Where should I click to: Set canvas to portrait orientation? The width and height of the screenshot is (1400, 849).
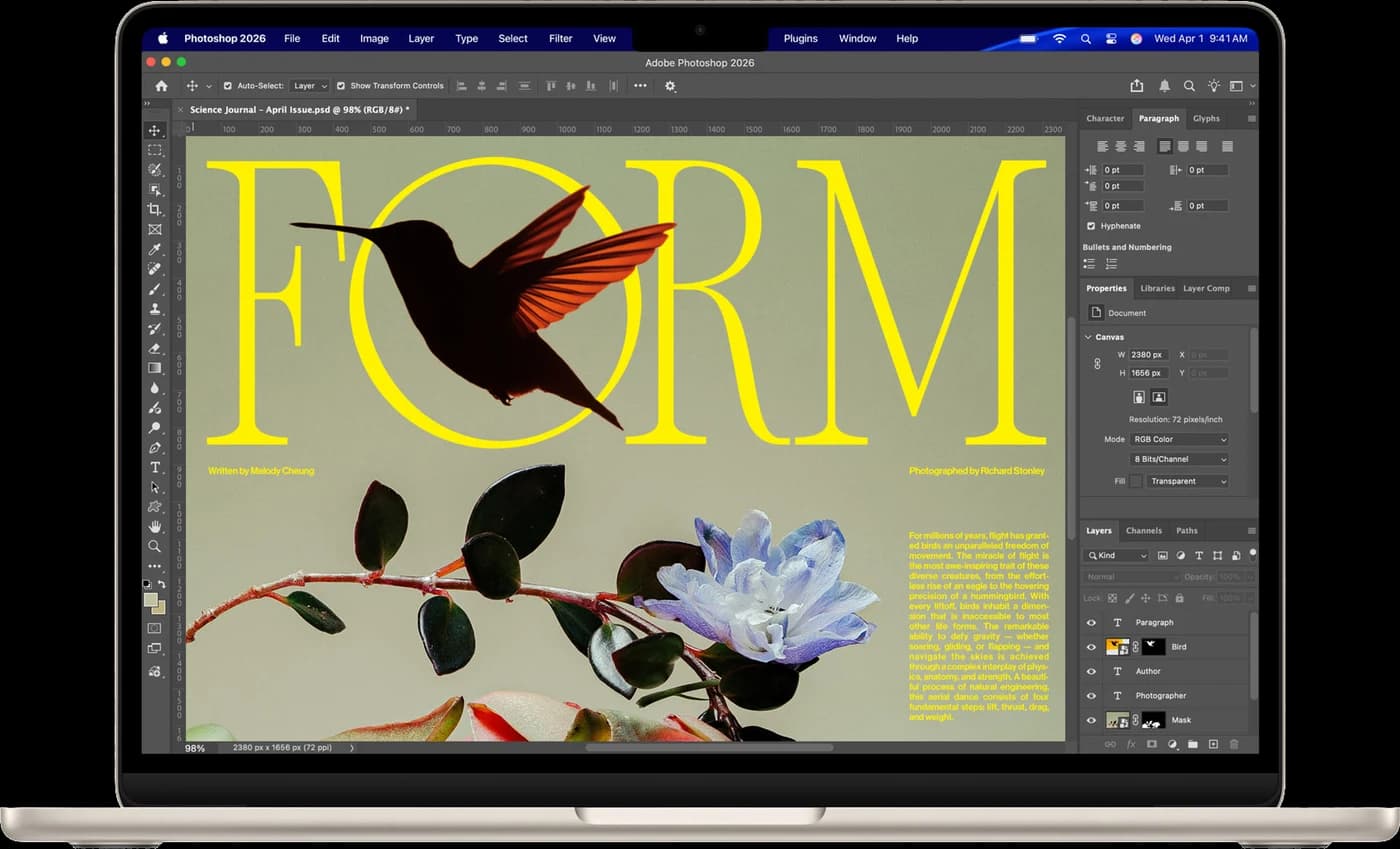click(x=1138, y=397)
